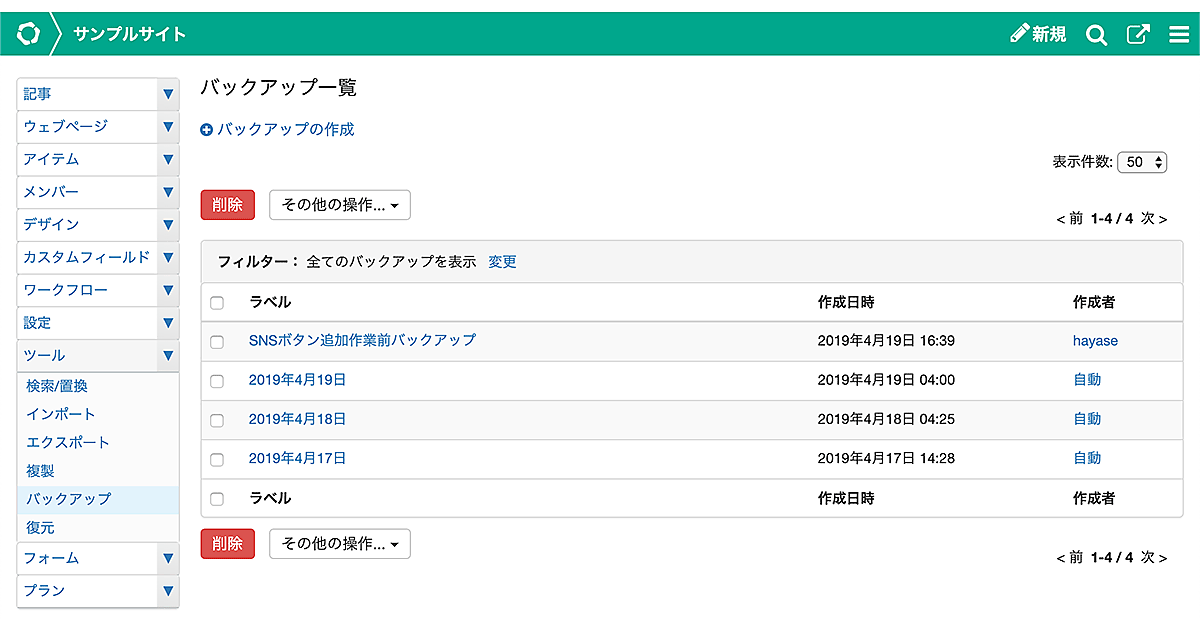Open the hayase author link
Screen dimensions: 1200x630
[x=1095, y=341]
